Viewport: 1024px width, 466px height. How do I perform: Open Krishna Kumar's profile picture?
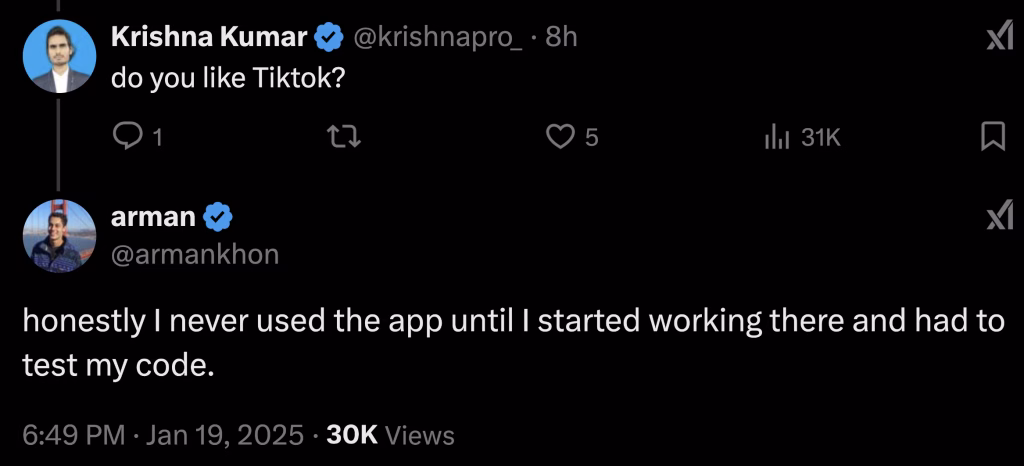coord(57,57)
